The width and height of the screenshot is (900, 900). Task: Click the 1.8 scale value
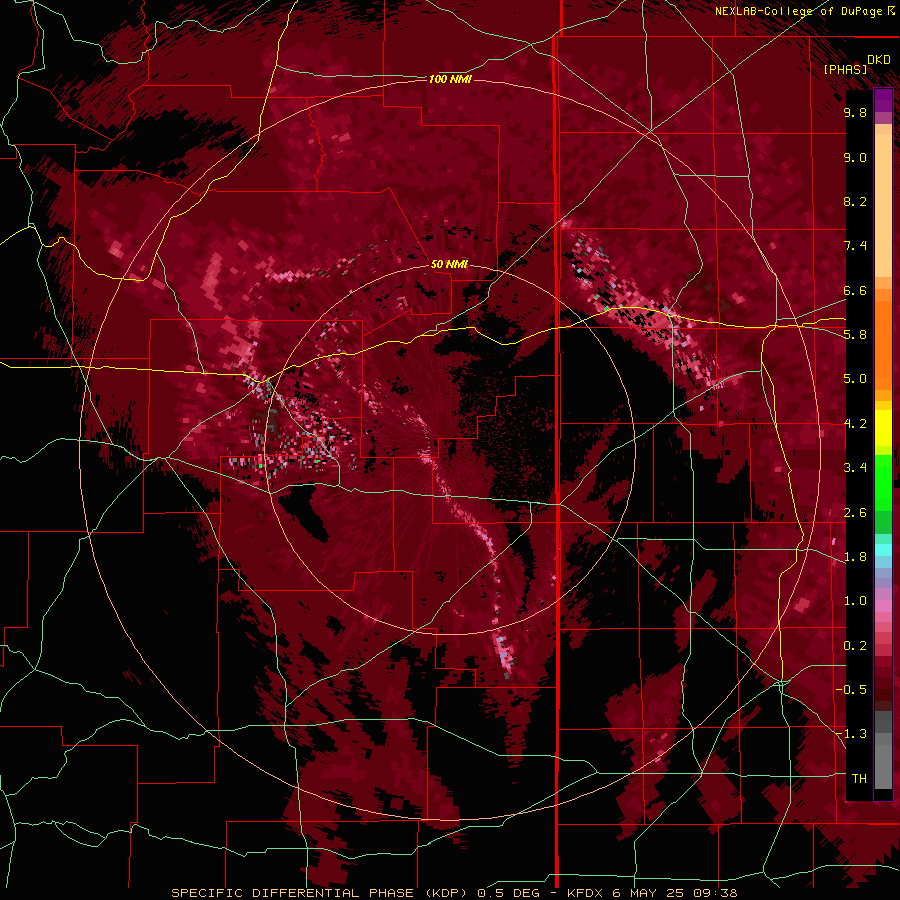pos(855,557)
